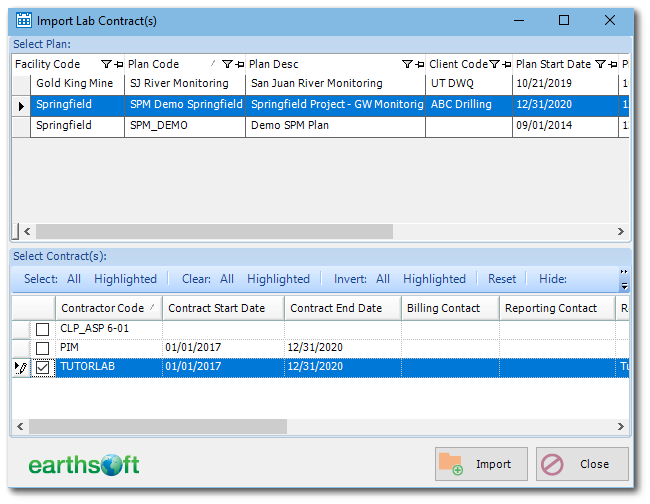Image resolution: width=650 pixels, height=504 pixels.
Task: Check the CLP_ASP 6-01 contract checkbox
Action: (x=42, y=329)
